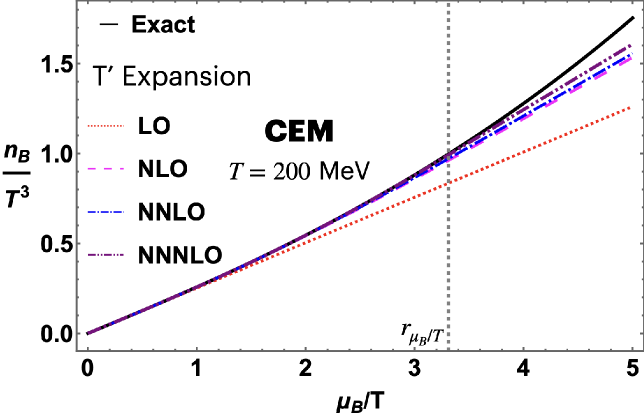Click the x-axis tick label 0
This screenshot has height=413, width=644.
point(87,368)
